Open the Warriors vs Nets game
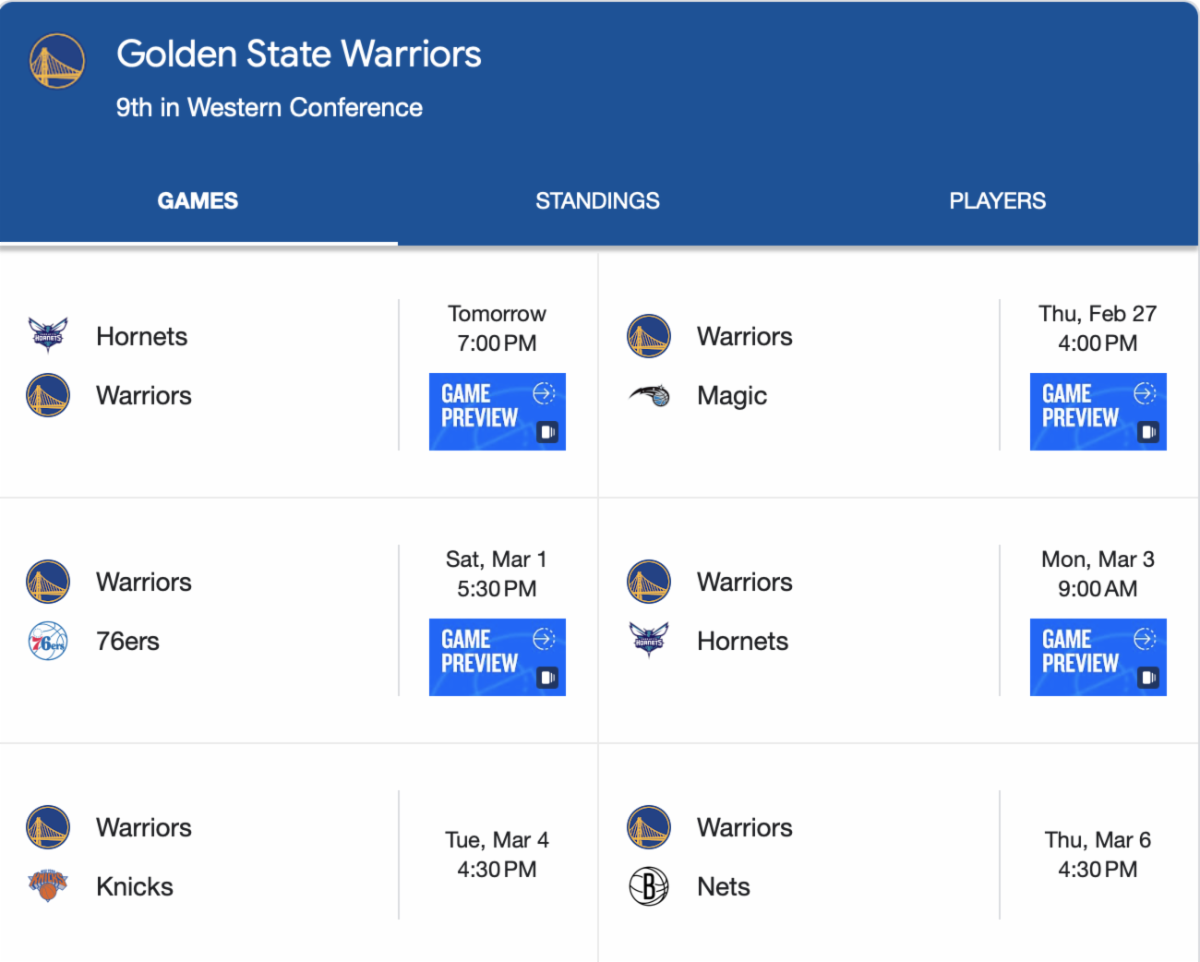The width and height of the screenshot is (1200, 962). pos(898,856)
